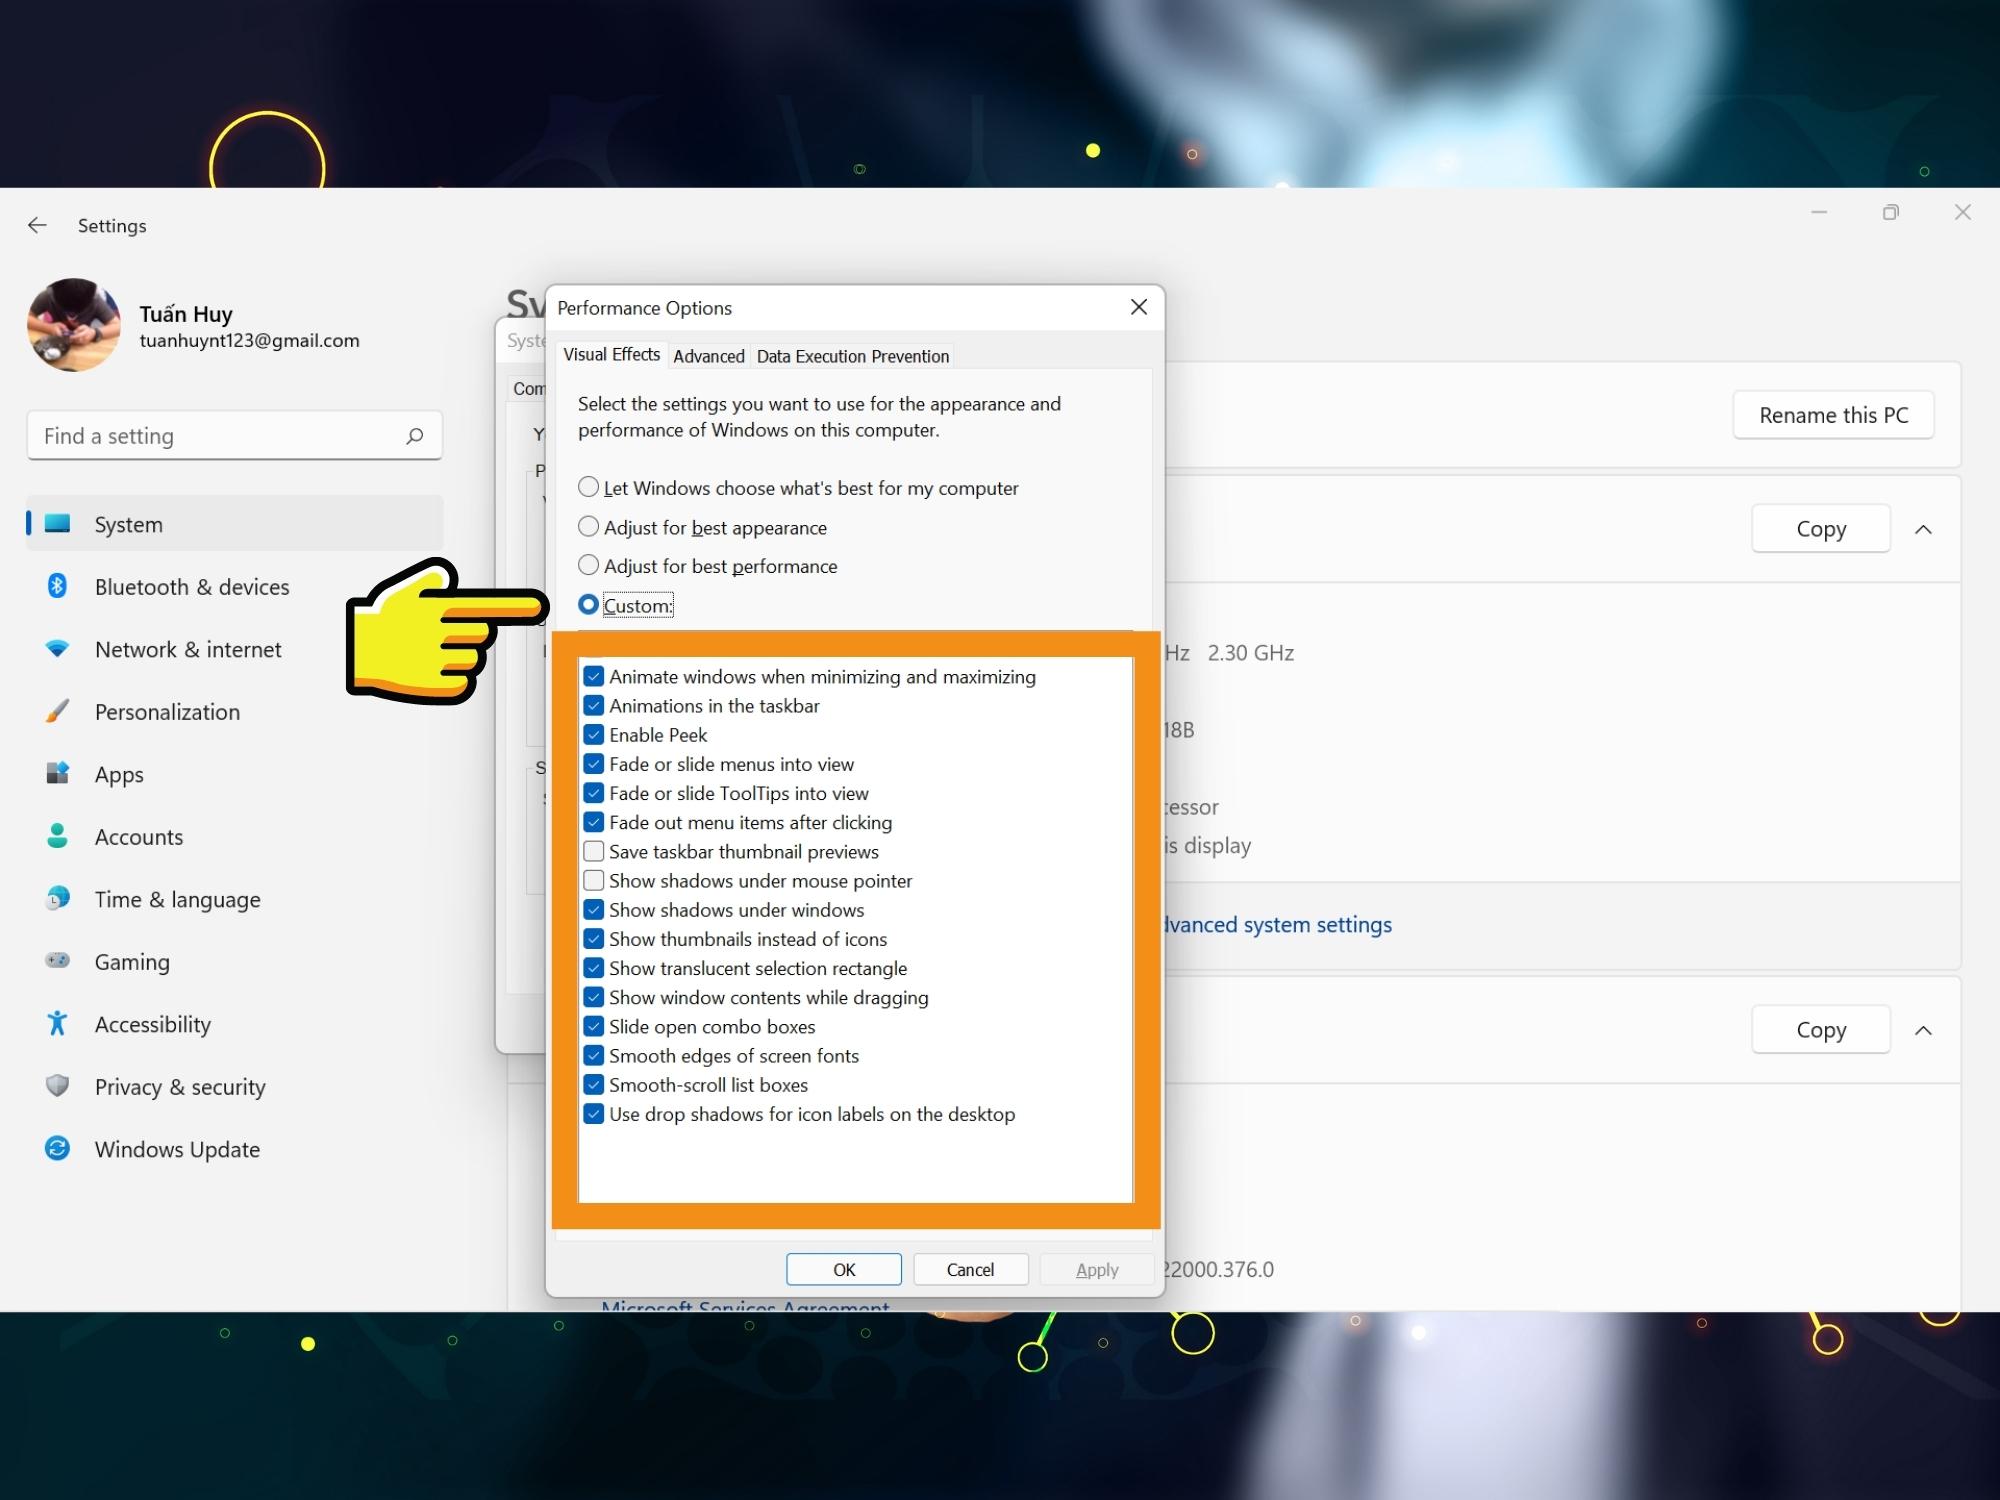Viewport: 2000px width, 1500px height.
Task: Uncheck Show window contents while dragging
Action: 594,997
